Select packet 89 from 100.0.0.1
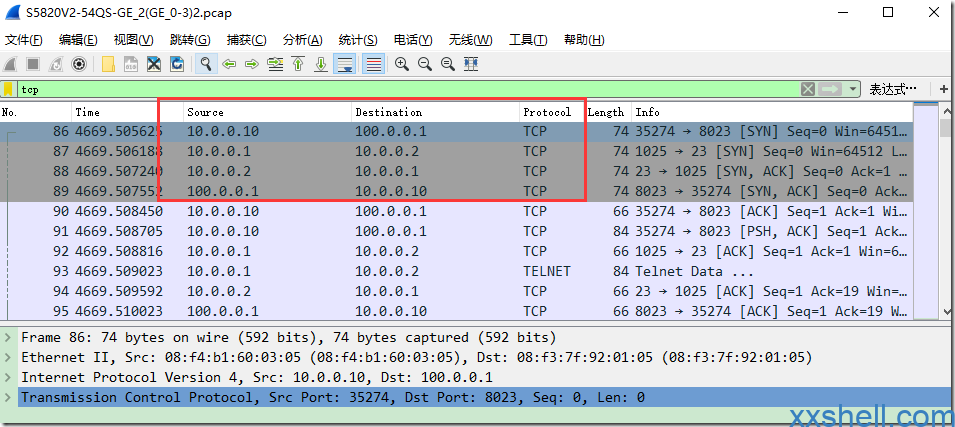This screenshot has height=427, width=955. pyautogui.click(x=457, y=191)
